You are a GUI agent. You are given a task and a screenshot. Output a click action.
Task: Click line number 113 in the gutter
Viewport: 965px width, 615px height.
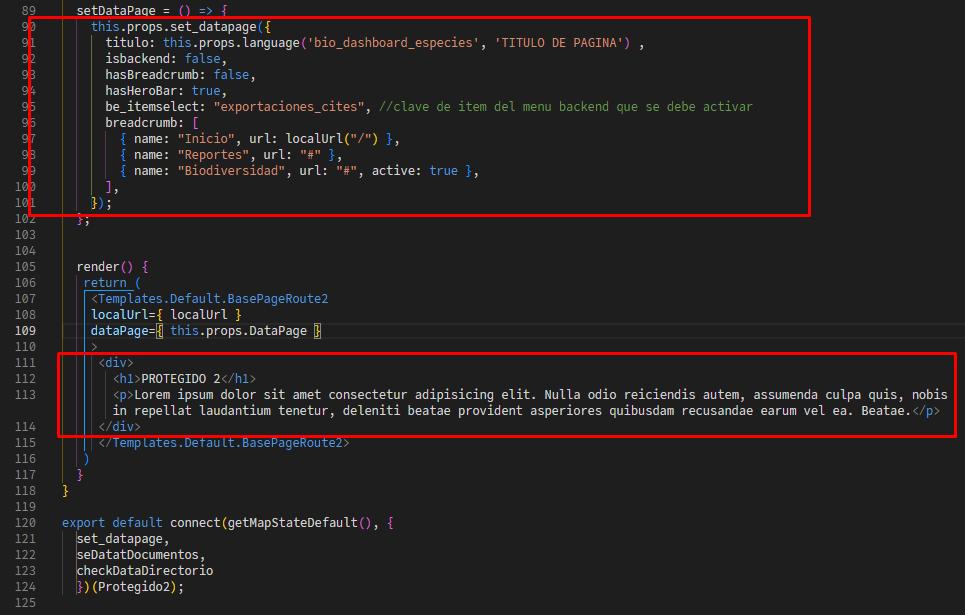25,395
